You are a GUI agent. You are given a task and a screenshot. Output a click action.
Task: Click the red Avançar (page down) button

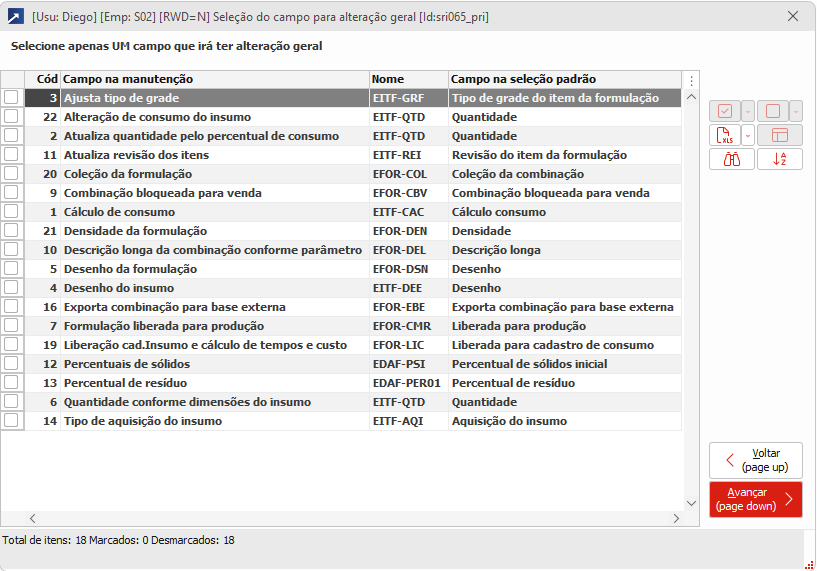pos(756,499)
